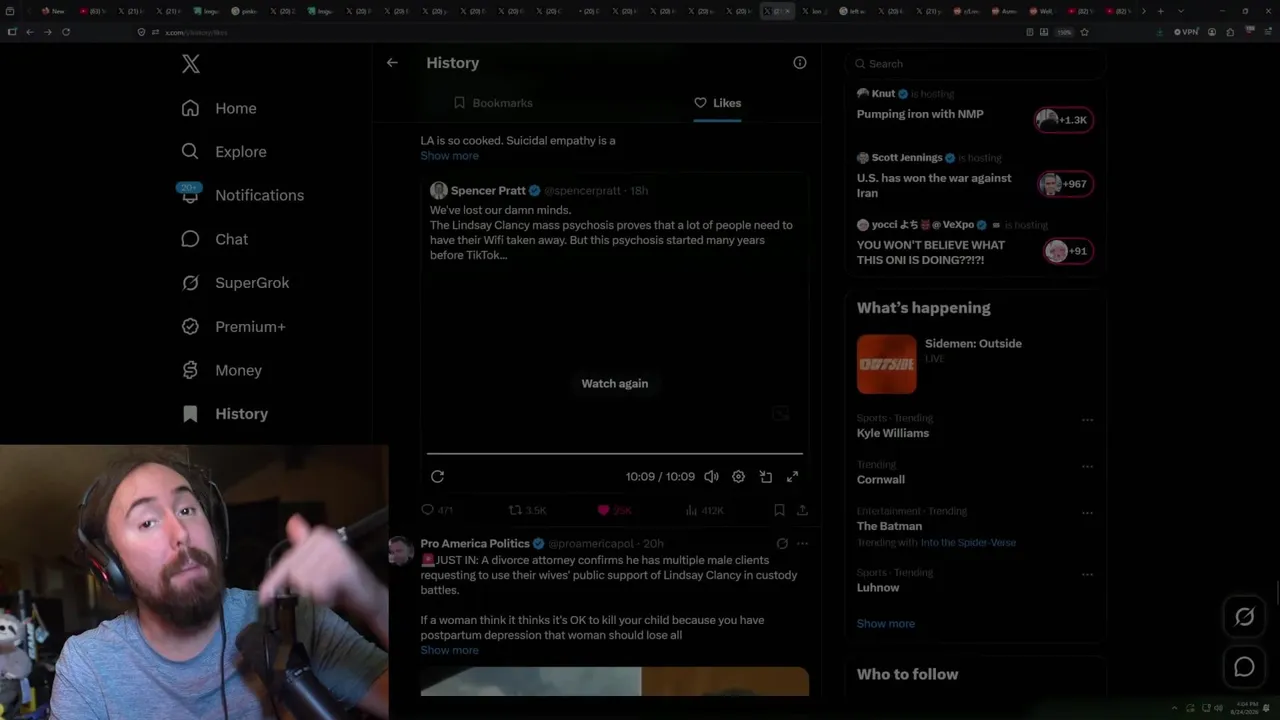
Task: Open Notifications in the sidebar
Action: [243, 195]
